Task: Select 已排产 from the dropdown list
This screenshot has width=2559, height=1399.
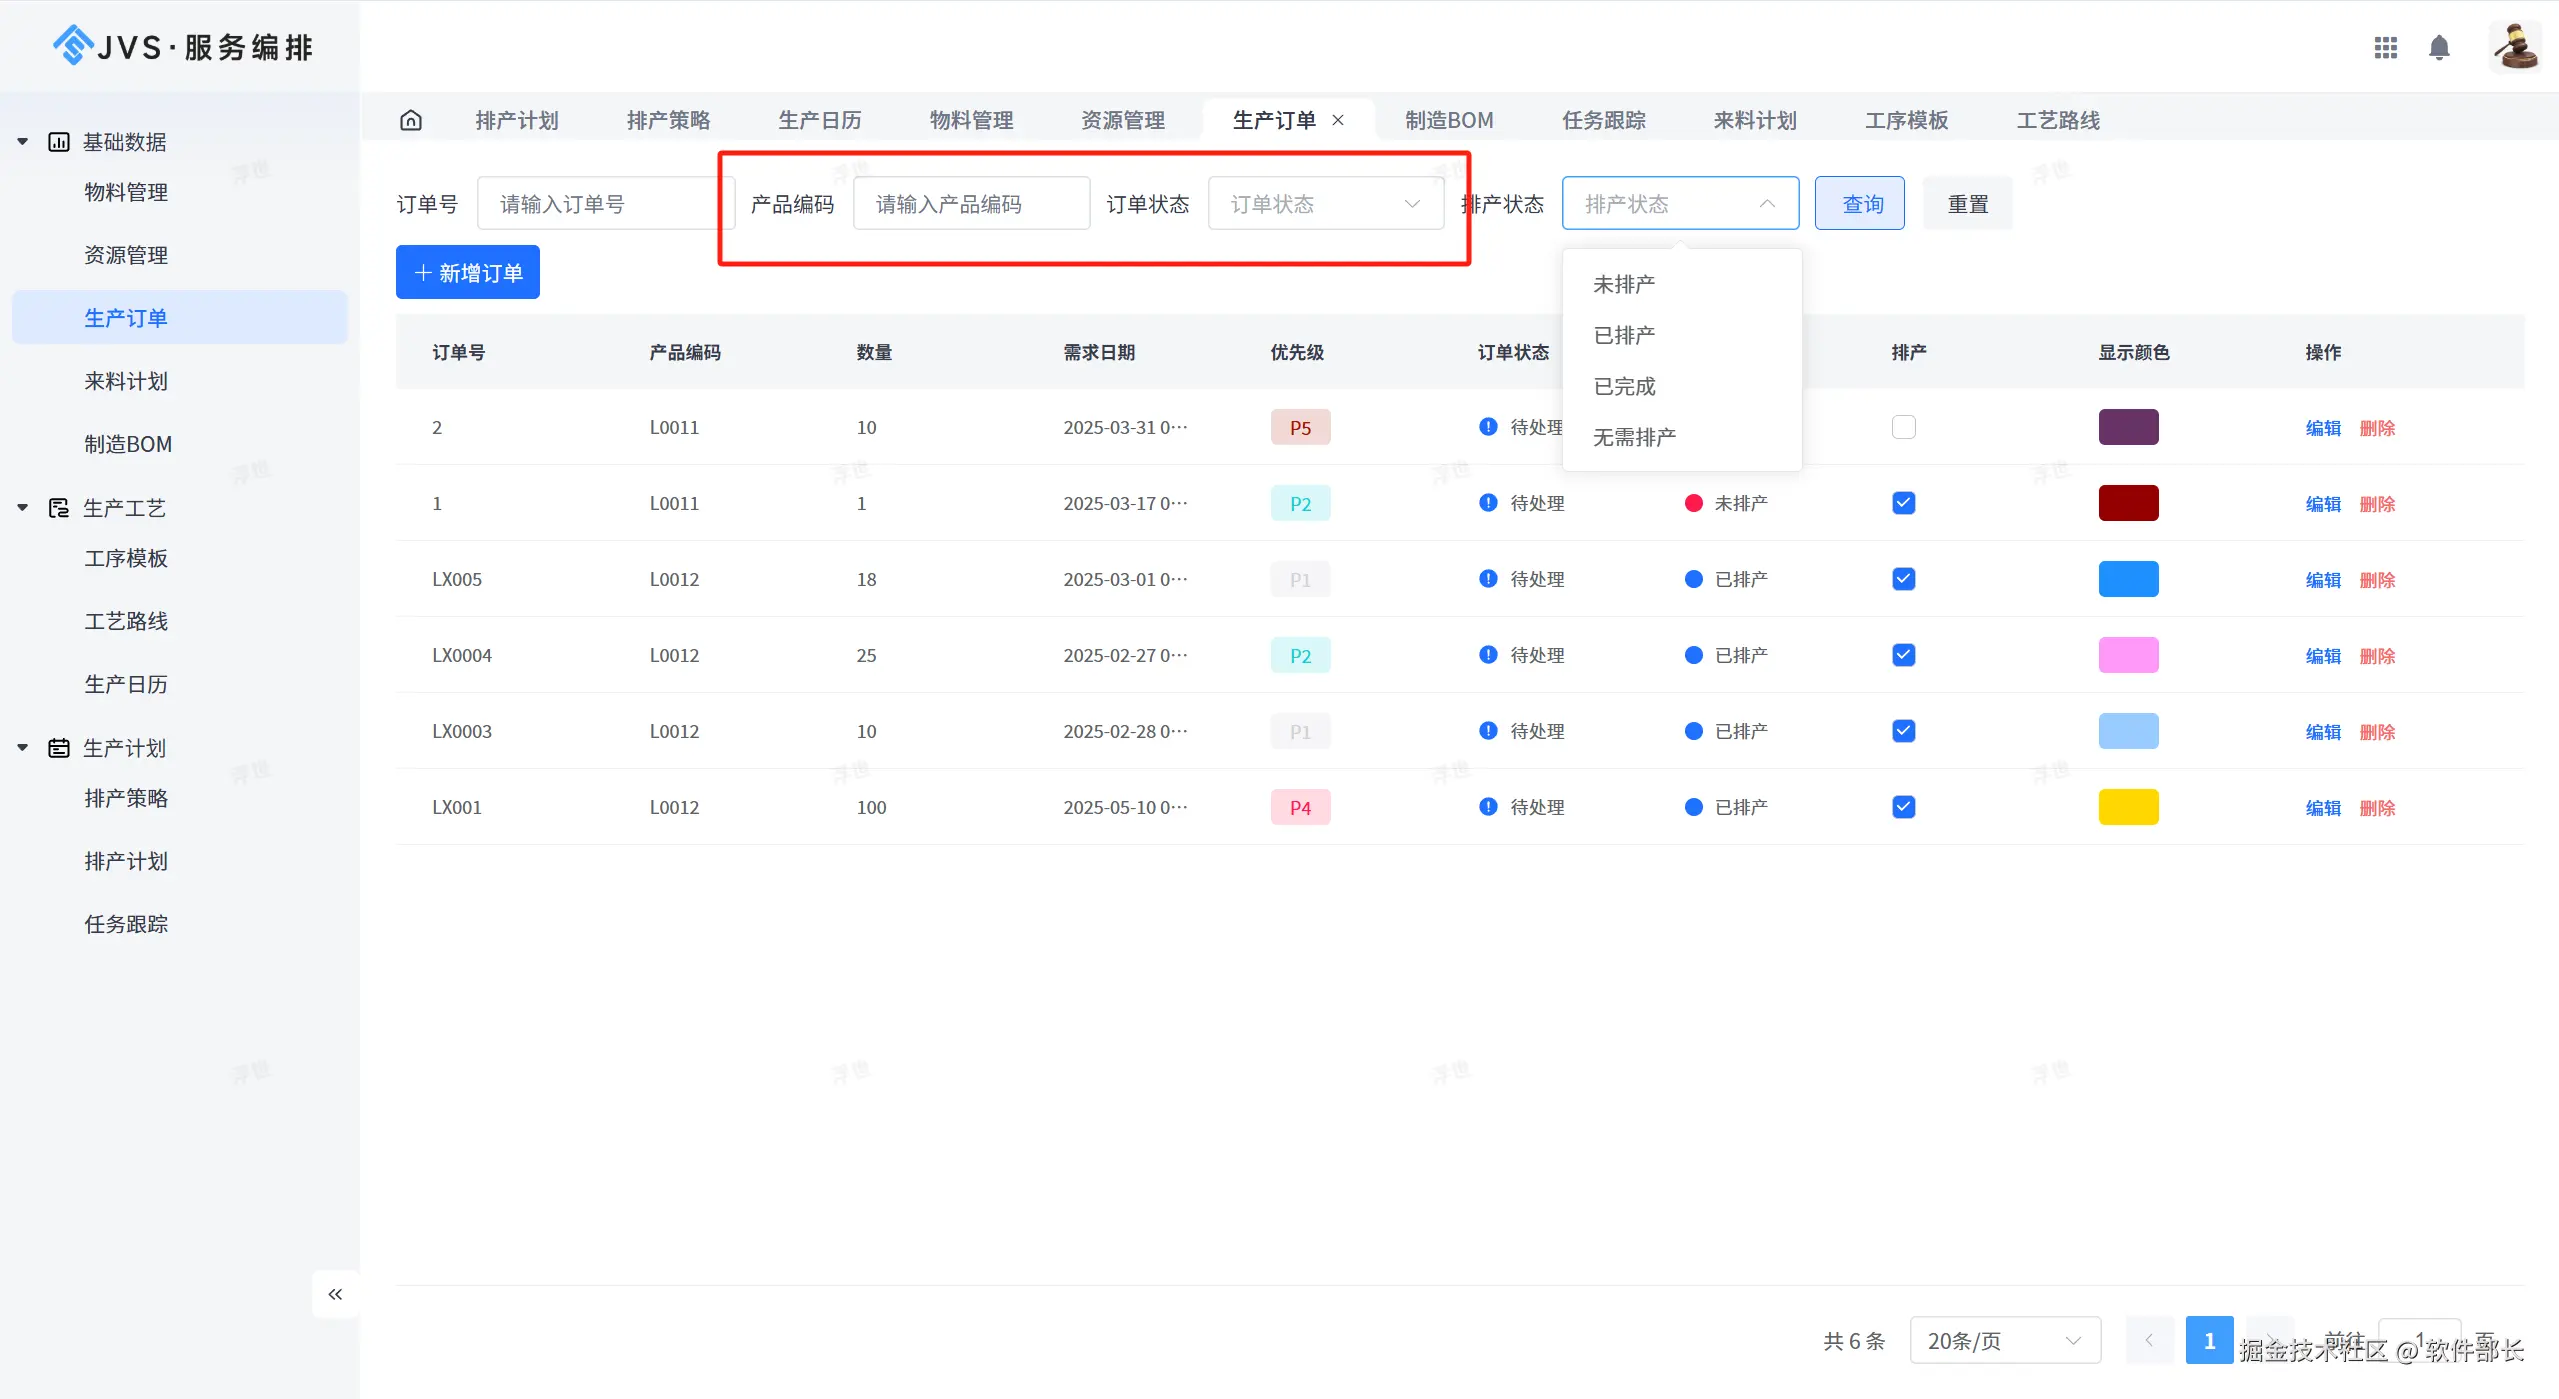Action: [x=1624, y=335]
